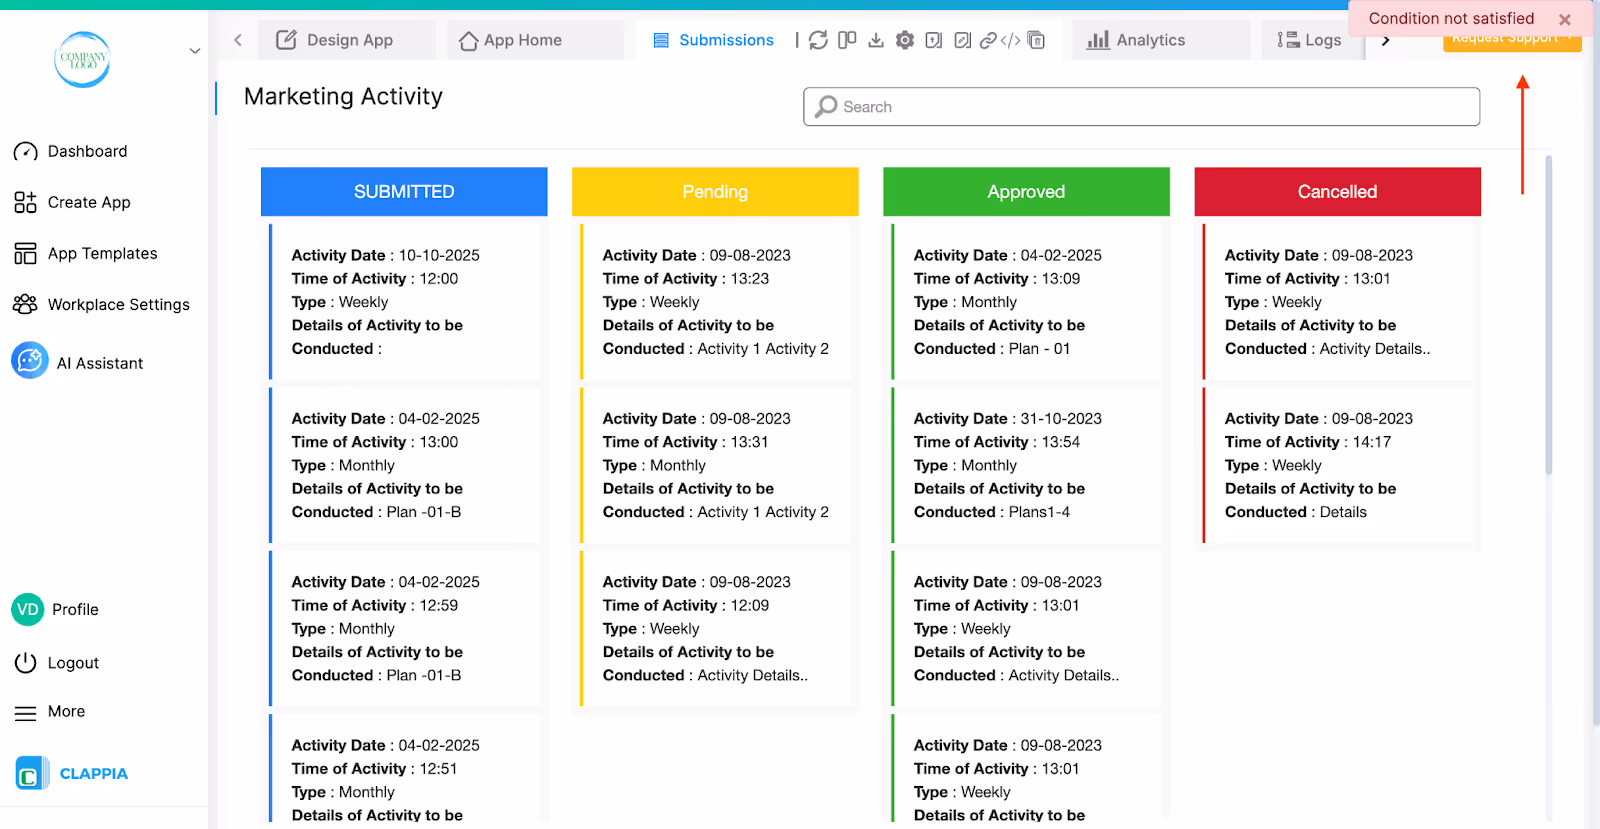Select the Submissions tab
The height and width of the screenshot is (829, 1600).
click(x=713, y=40)
